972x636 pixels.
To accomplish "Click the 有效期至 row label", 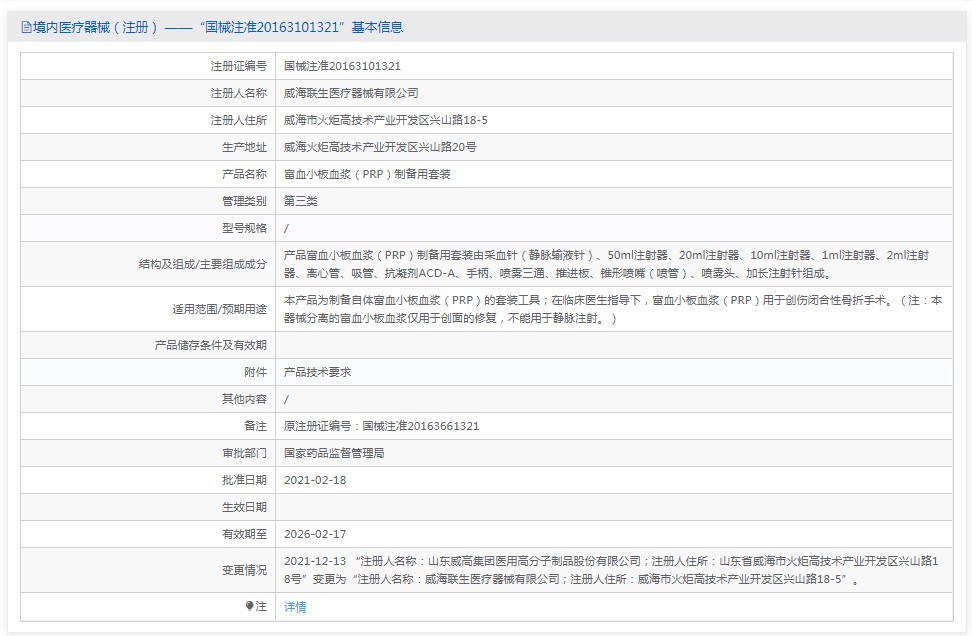I will [244, 534].
